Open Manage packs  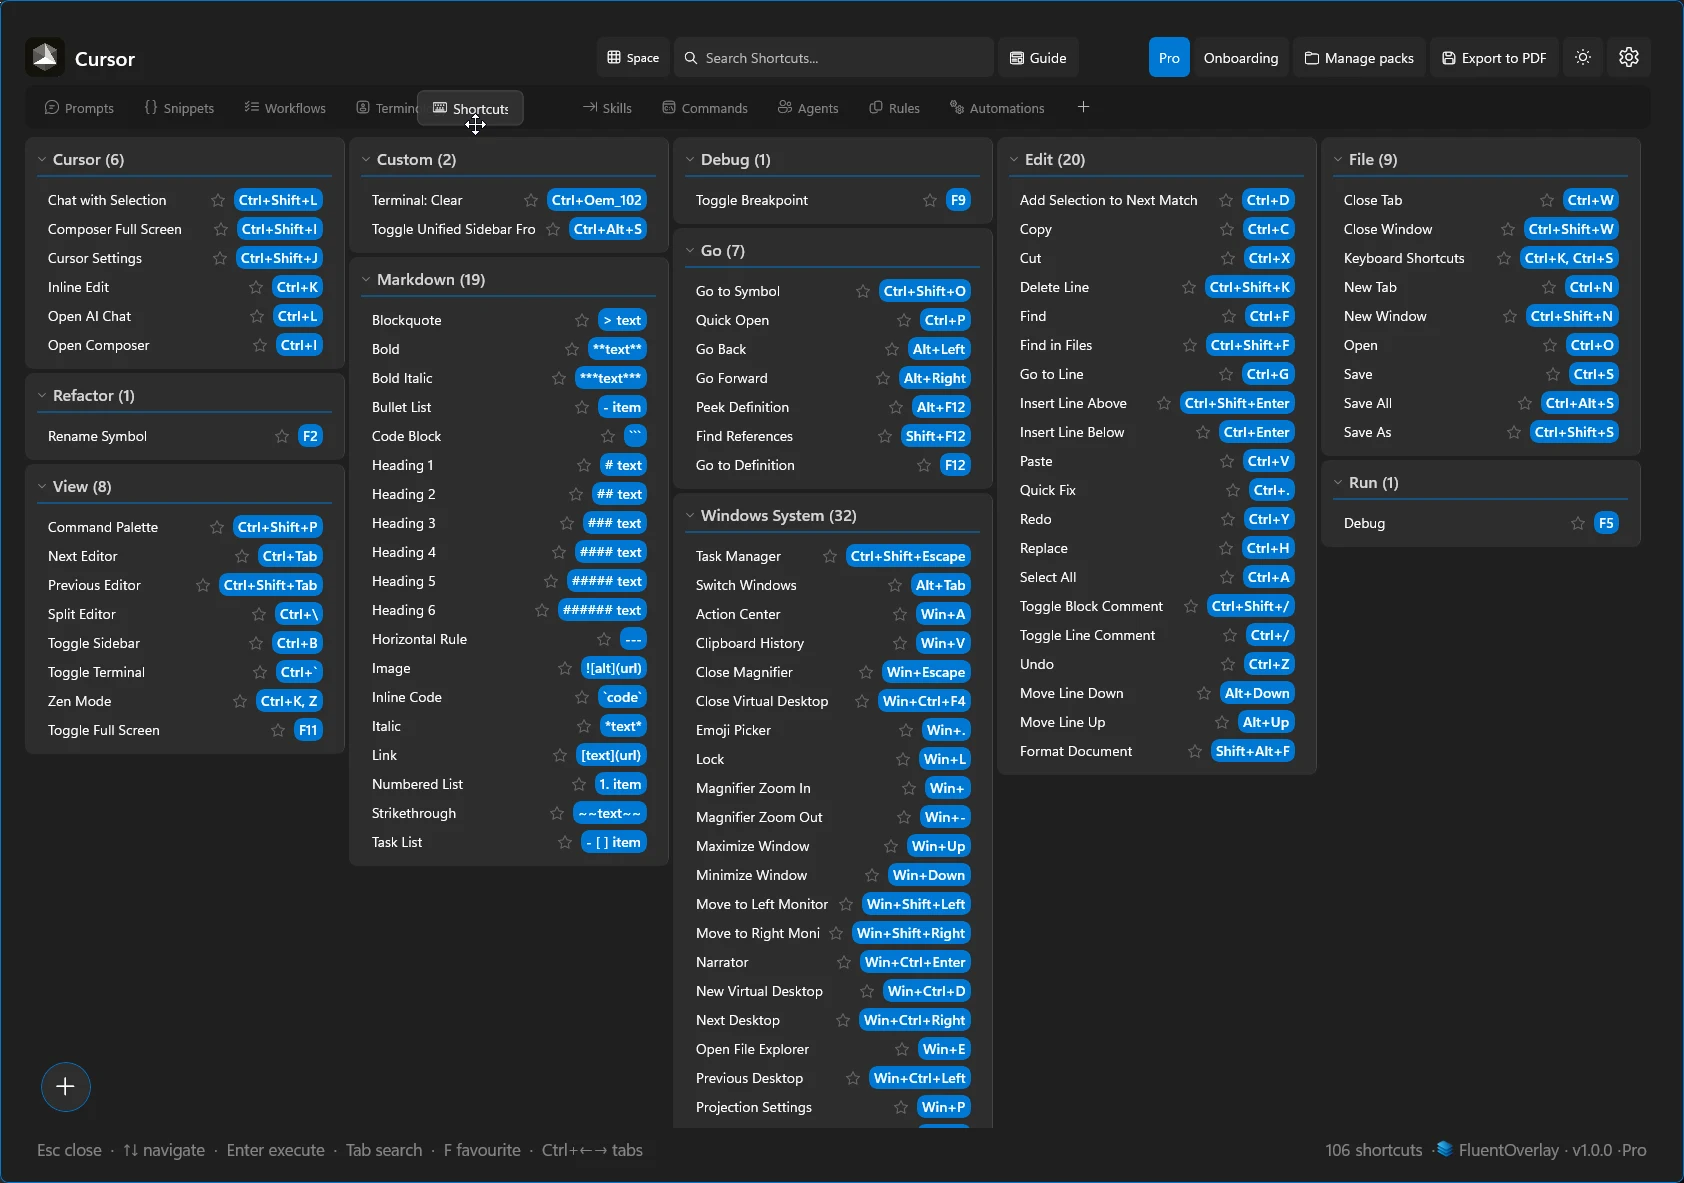1358,57
